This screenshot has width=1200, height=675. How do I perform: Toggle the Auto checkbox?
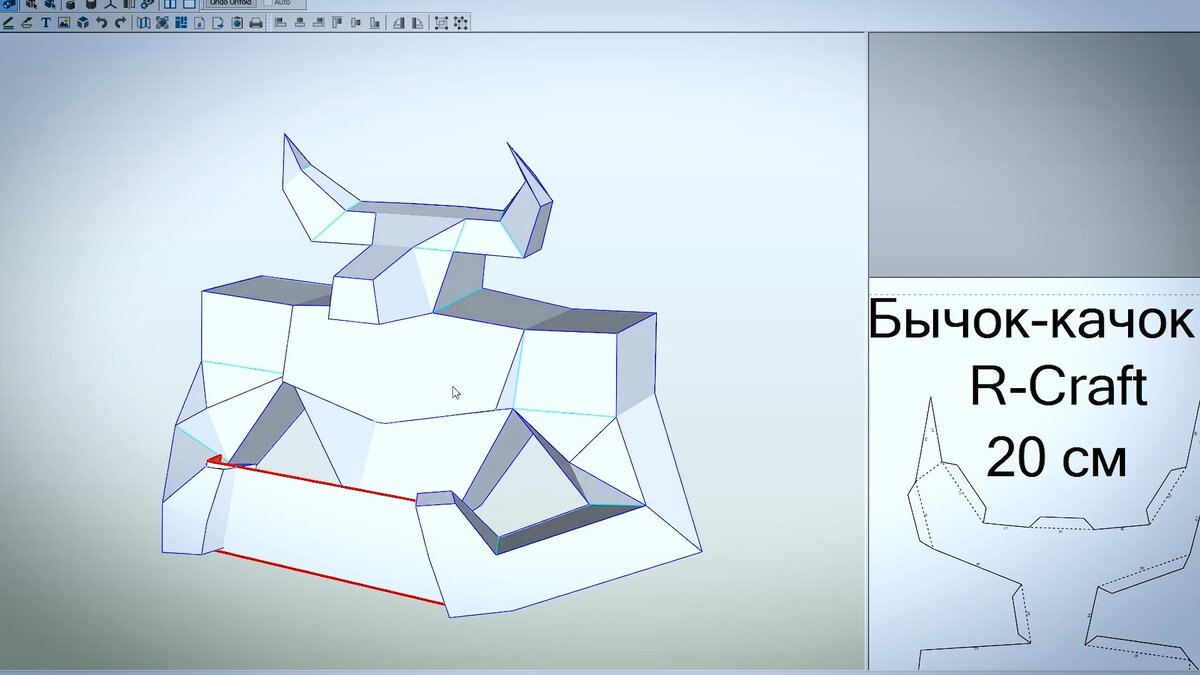(x=270, y=3)
